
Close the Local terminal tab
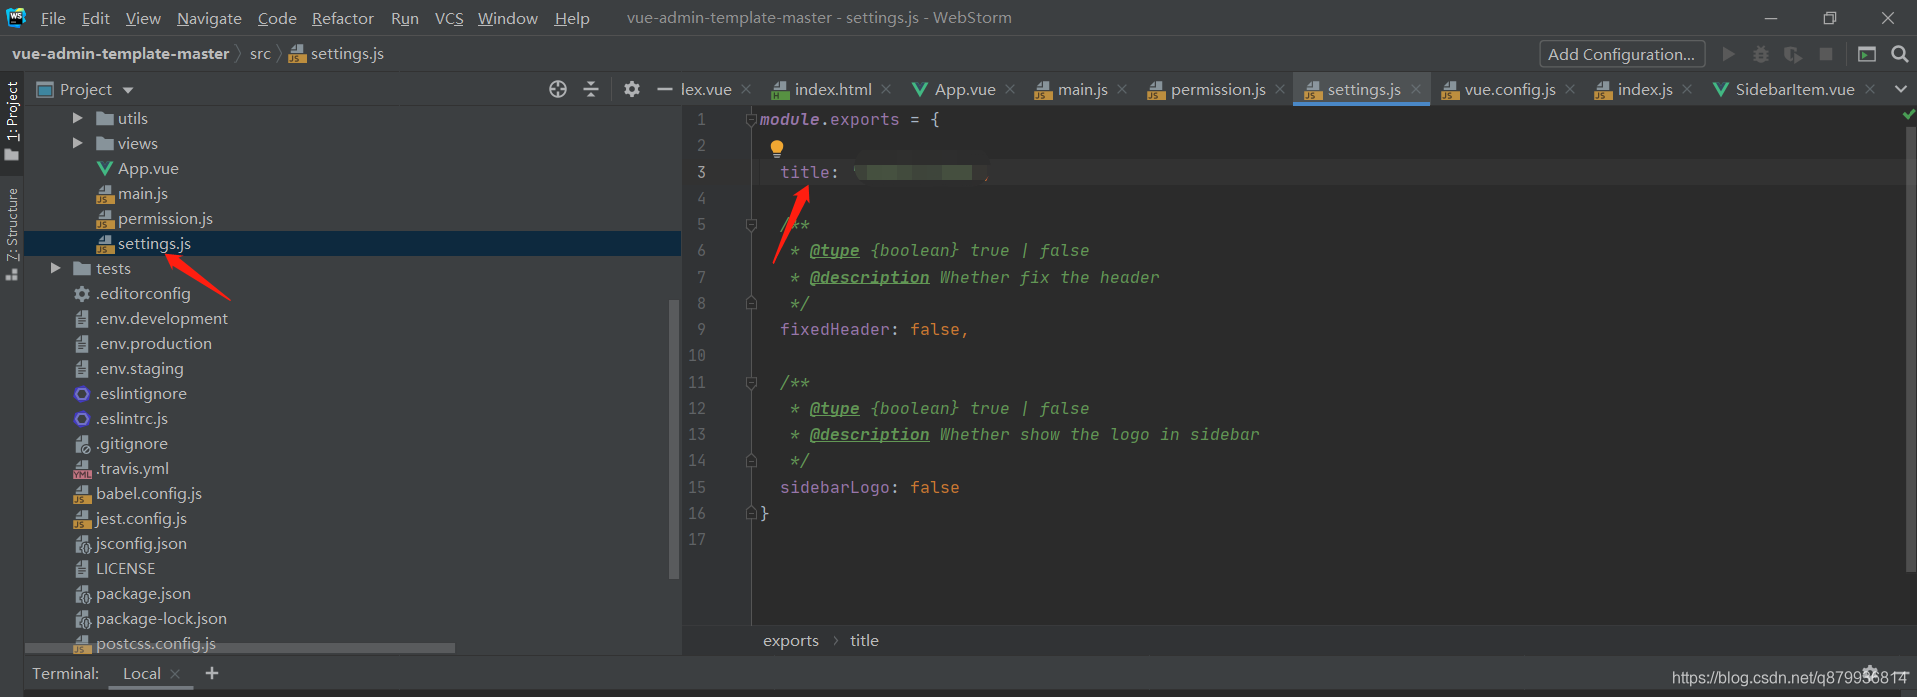pos(175,674)
